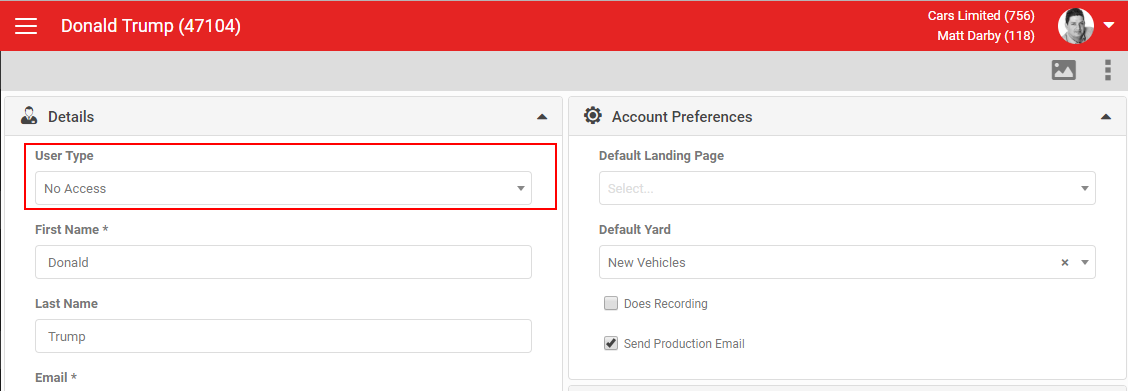Open the vertical three-dot options menu
Screen dimensions: 1128x391
coord(1107,70)
